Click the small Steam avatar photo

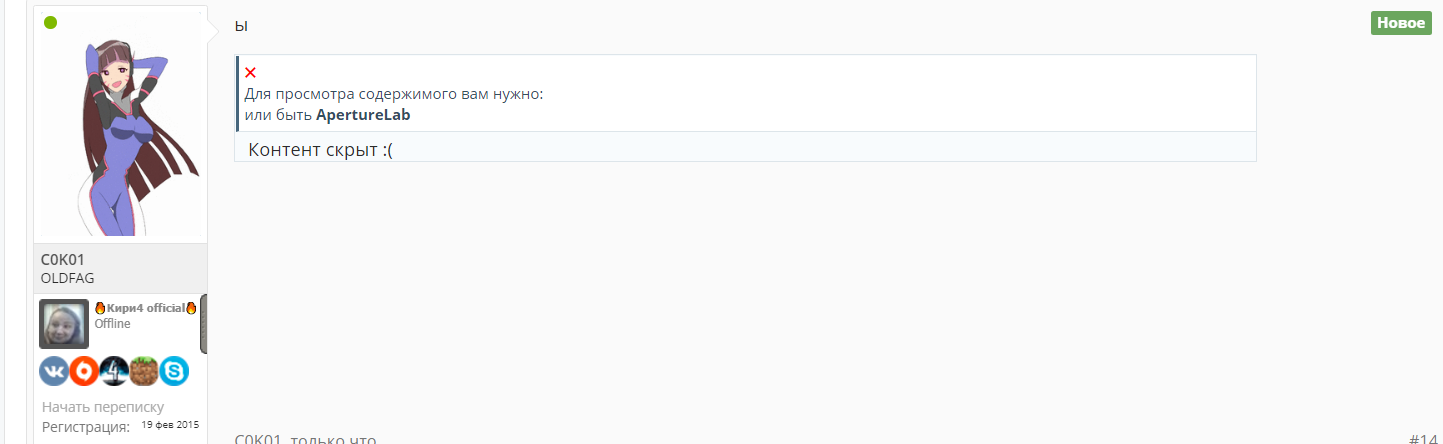[64, 324]
